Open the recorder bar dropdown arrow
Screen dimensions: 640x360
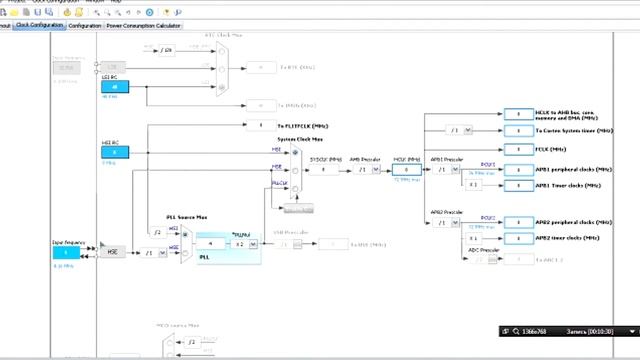tap(632, 331)
